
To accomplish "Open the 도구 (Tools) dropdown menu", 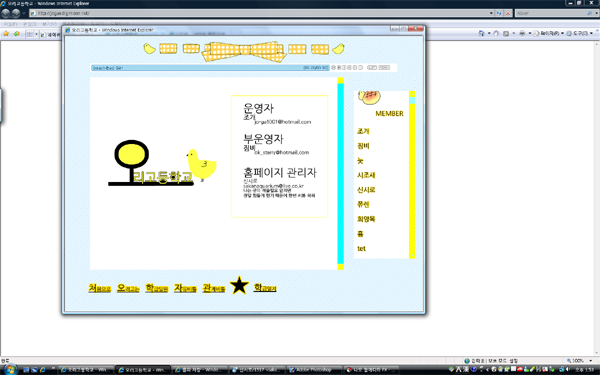I will [580, 34].
